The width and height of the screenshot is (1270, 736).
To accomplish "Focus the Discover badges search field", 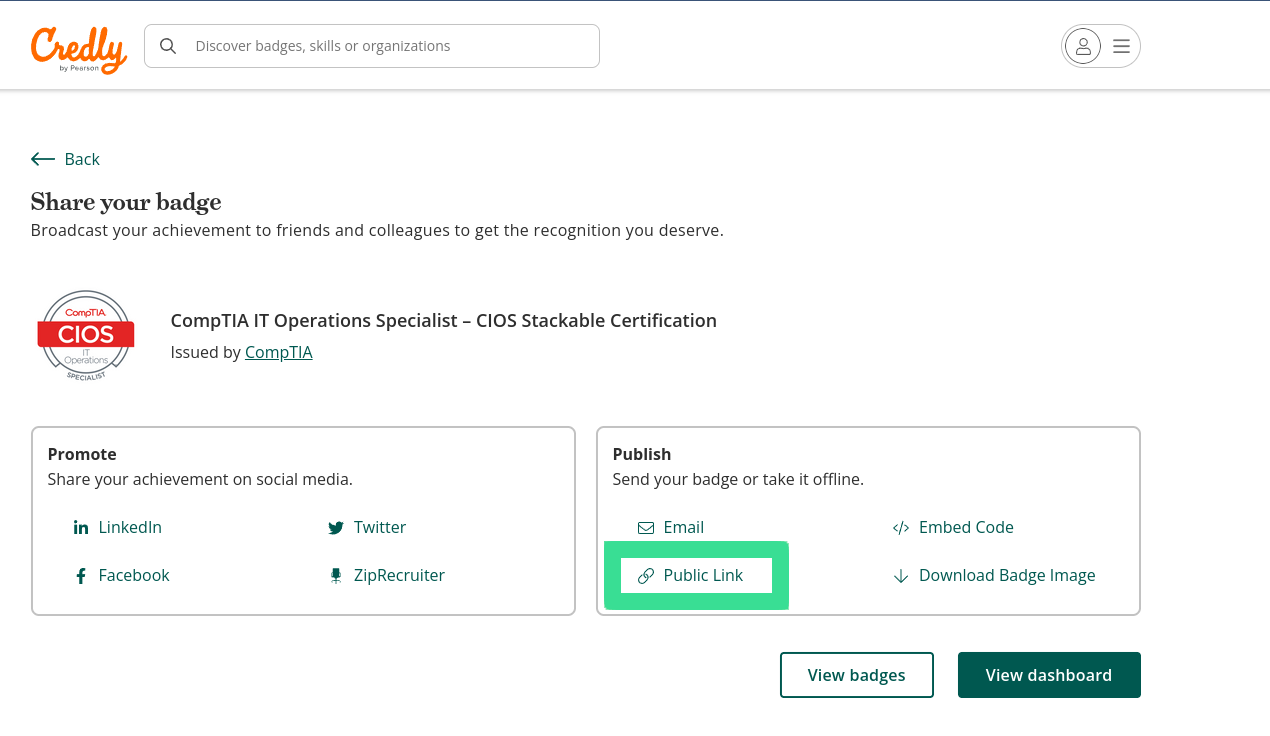I will coord(372,46).
